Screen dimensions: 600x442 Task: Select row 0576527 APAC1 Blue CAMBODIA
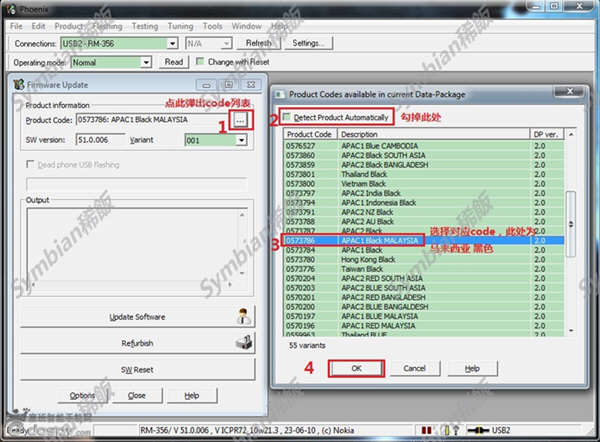click(424, 146)
